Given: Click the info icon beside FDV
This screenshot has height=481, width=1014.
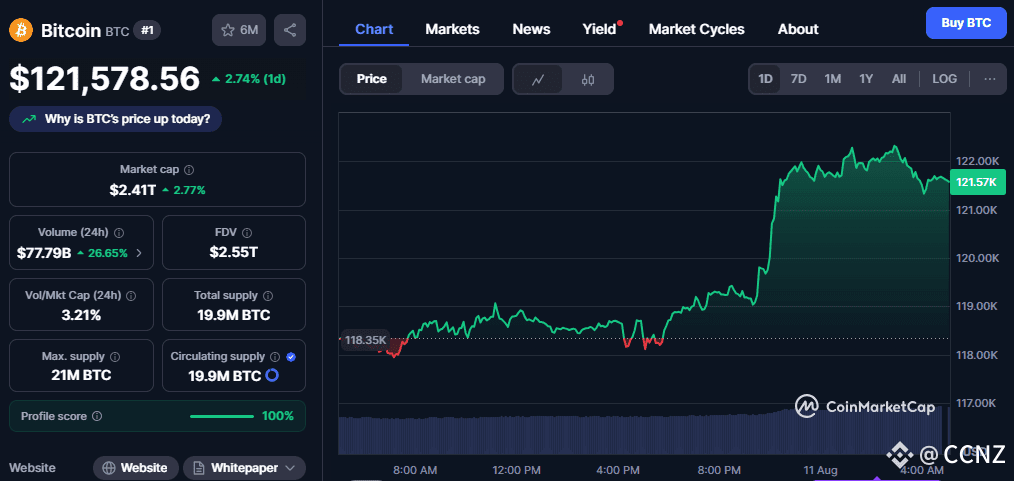Looking at the screenshot, I should click(x=247, y=233).
